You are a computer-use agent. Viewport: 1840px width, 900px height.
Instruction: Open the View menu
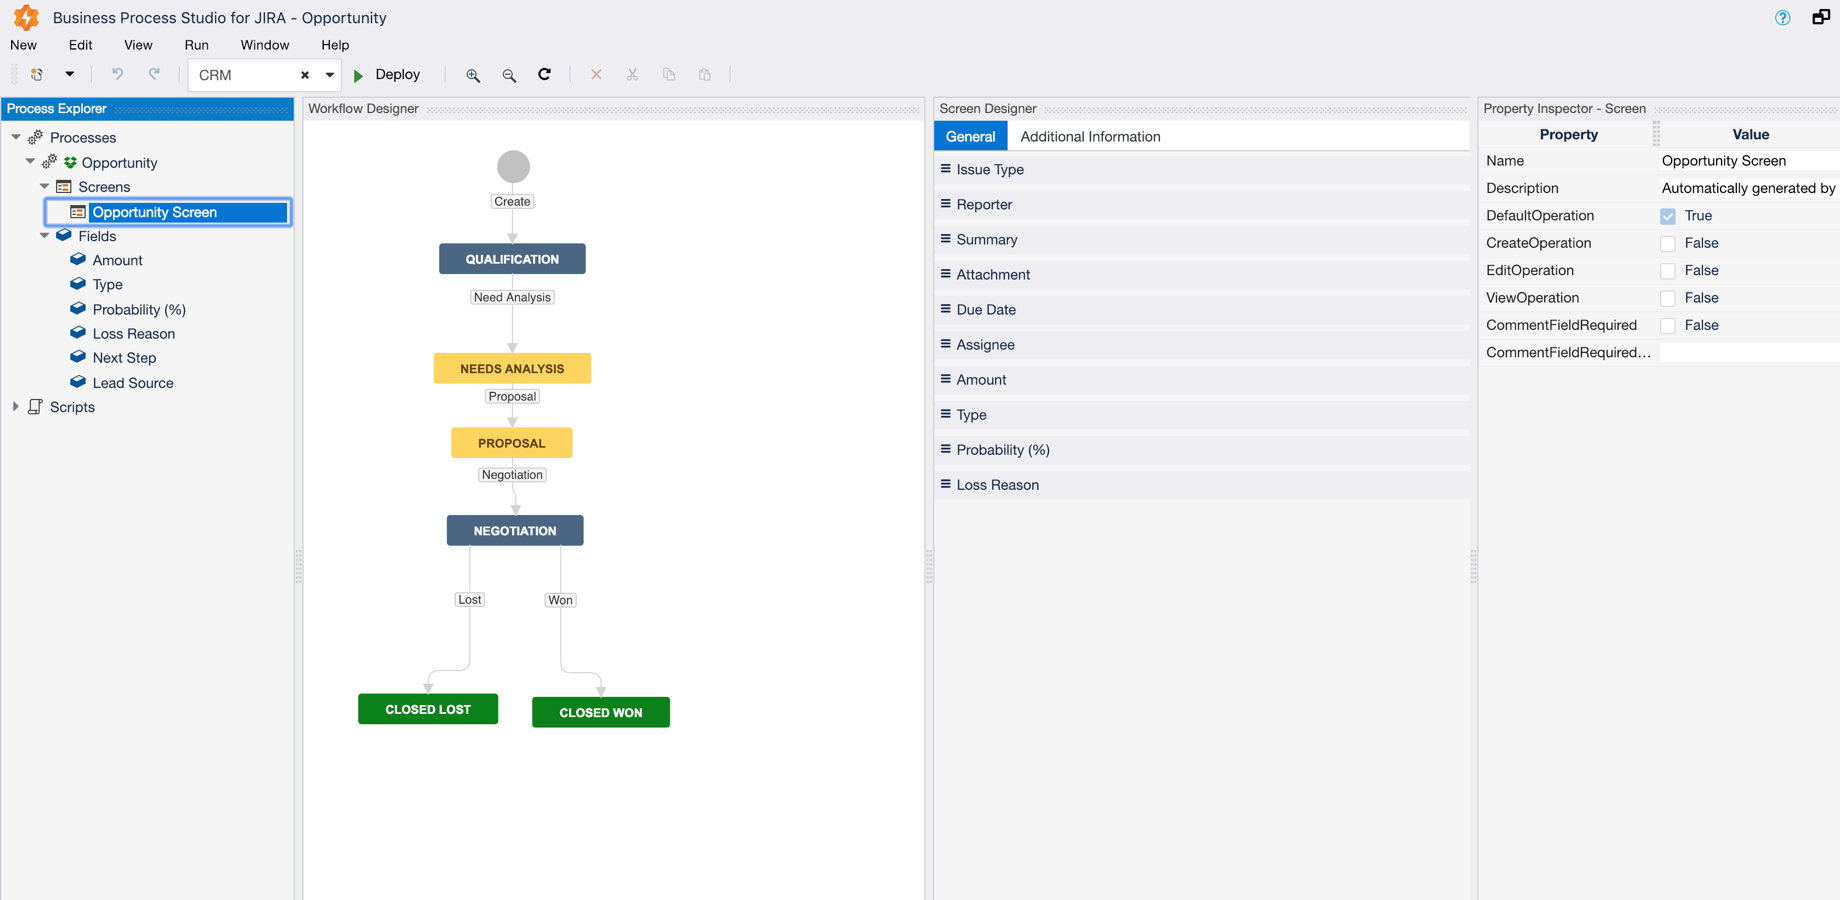tap(138, 45)
